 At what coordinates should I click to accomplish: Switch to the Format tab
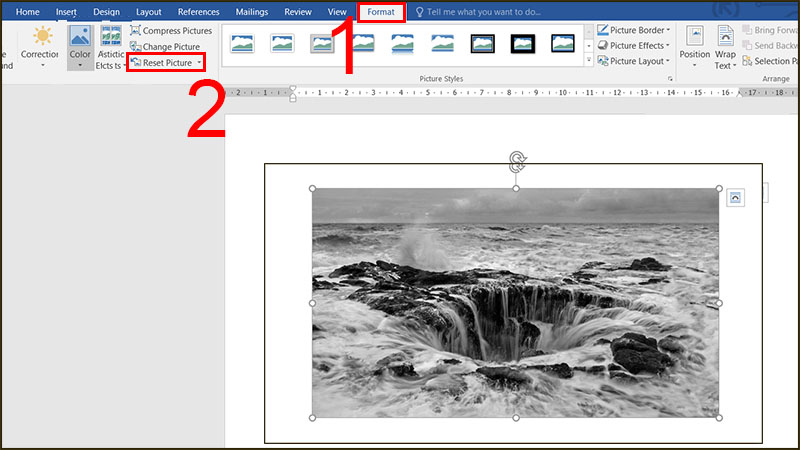click(381, 12)
